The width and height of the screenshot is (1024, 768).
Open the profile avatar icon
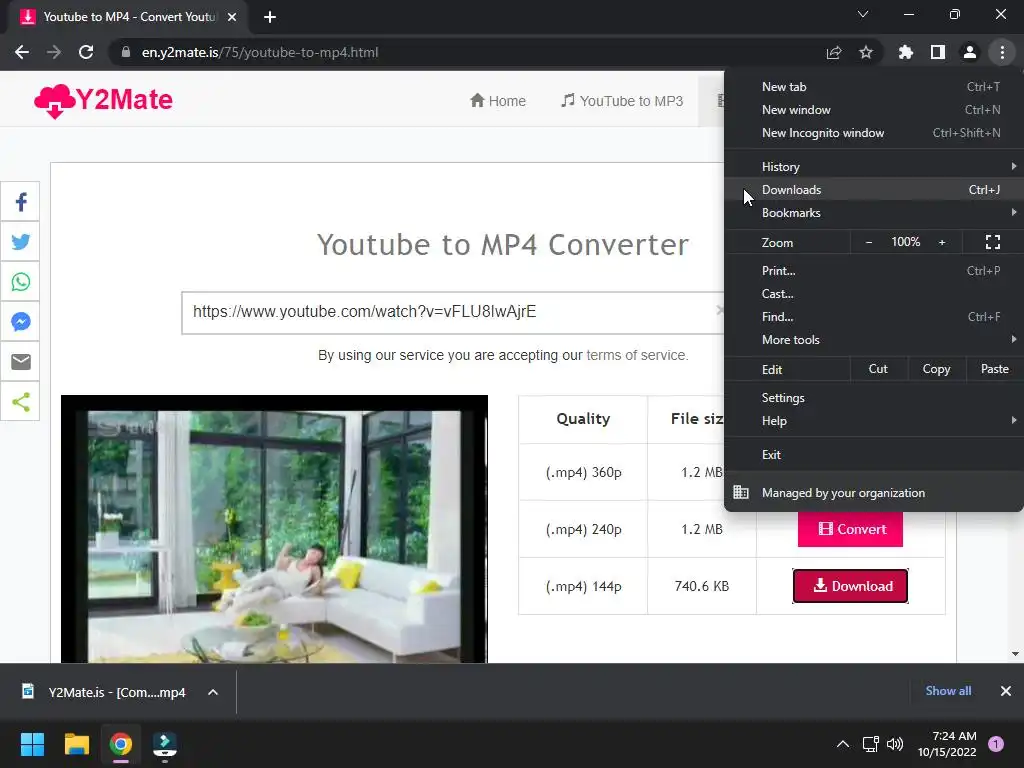(x=970, y=52)
